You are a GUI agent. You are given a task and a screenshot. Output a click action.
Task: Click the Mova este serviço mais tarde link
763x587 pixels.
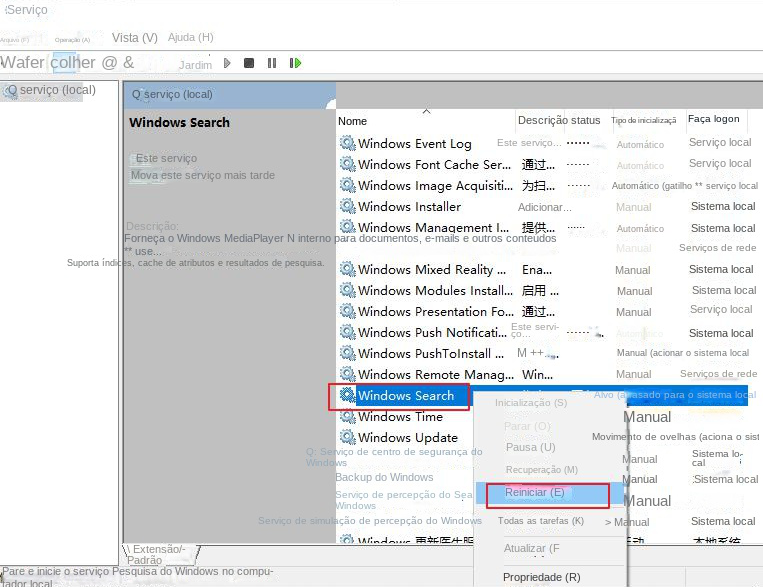[x=202, y=175]
